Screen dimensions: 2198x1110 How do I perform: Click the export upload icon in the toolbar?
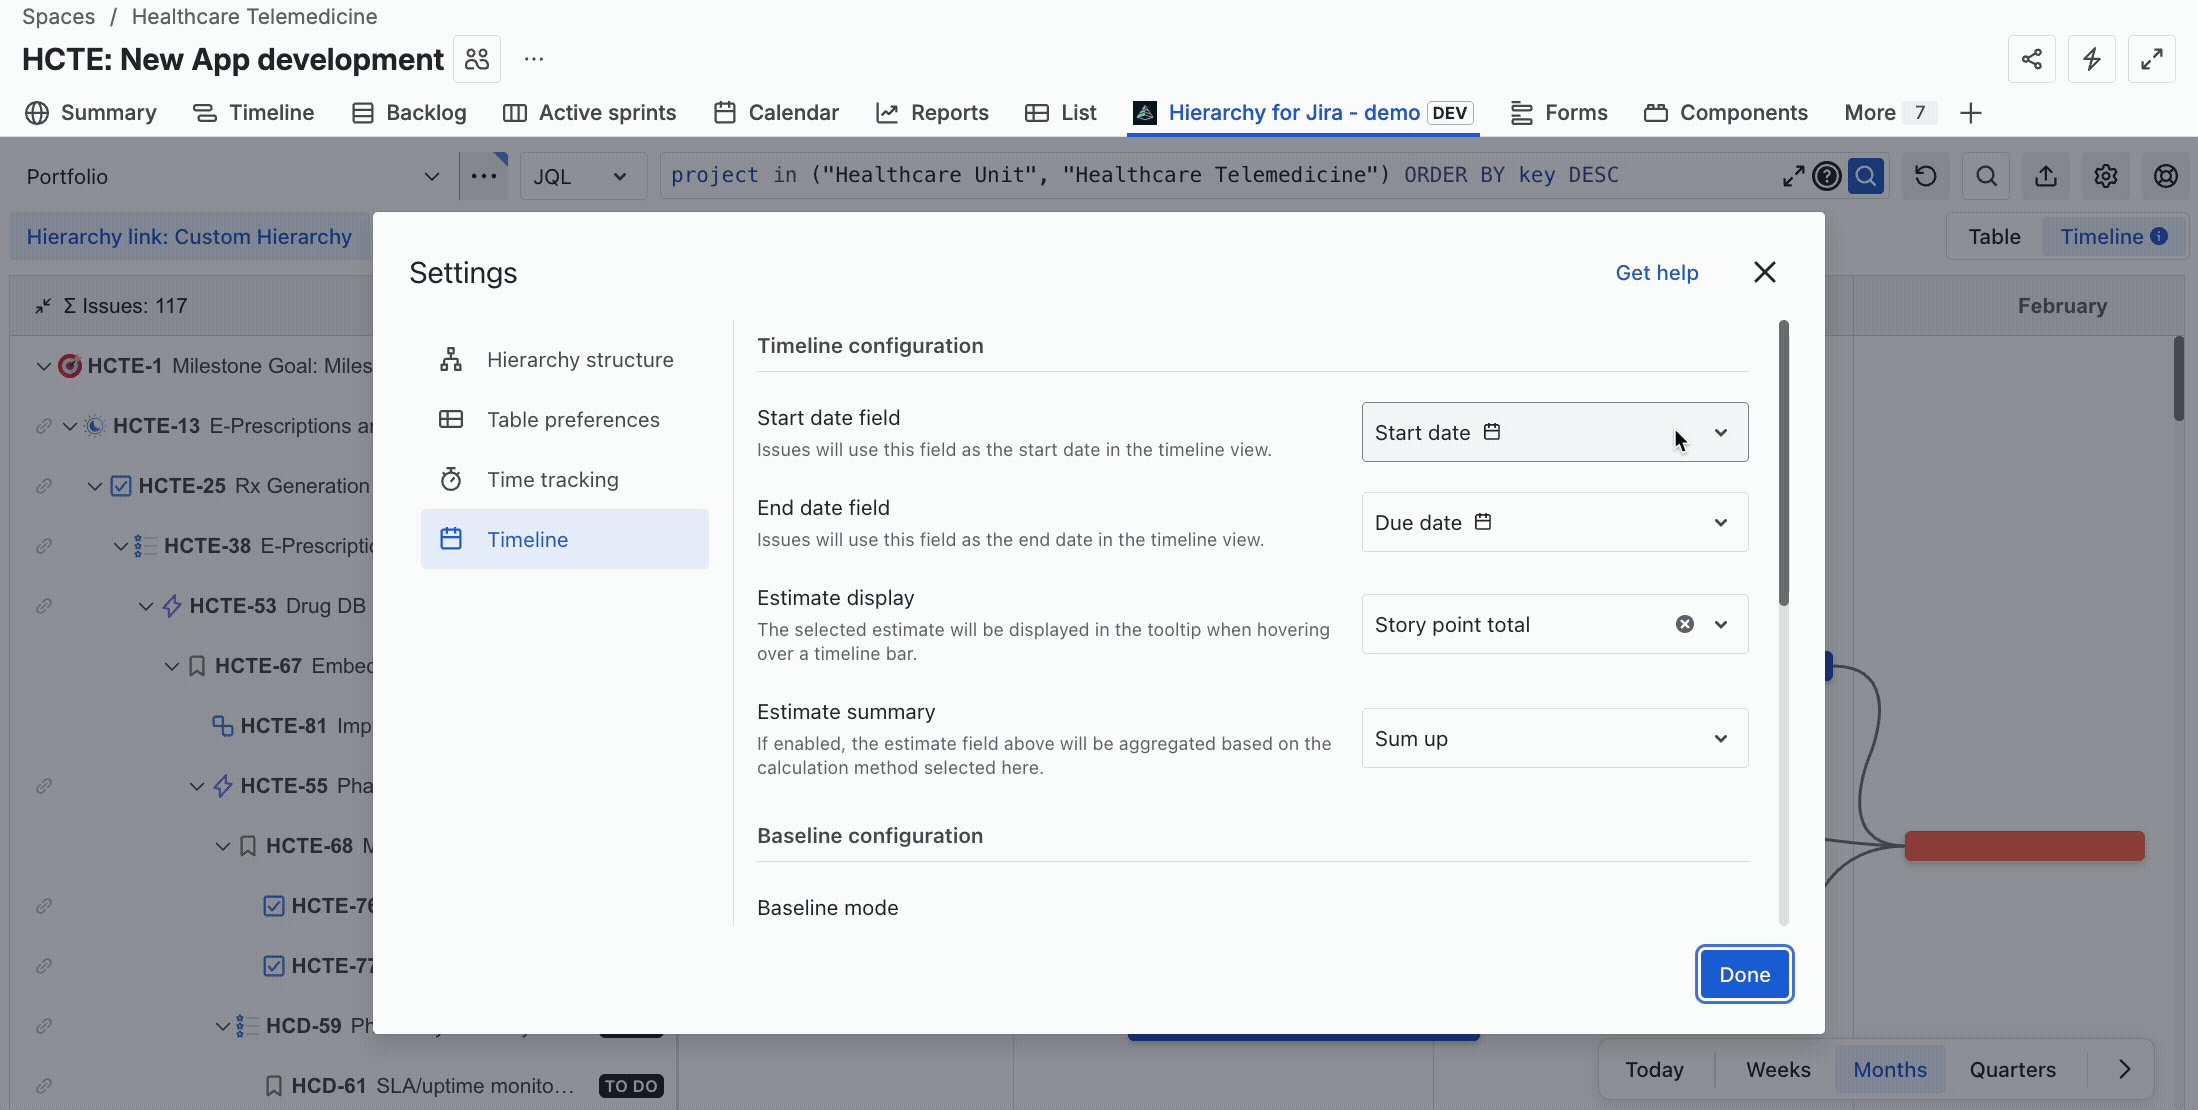tap(2046, 176)
